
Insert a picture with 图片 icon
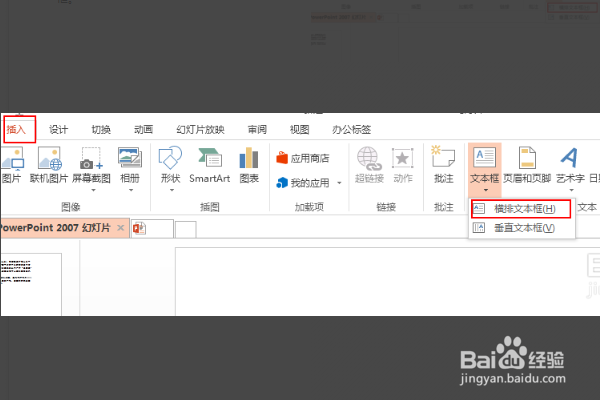(x=12, y=165)
